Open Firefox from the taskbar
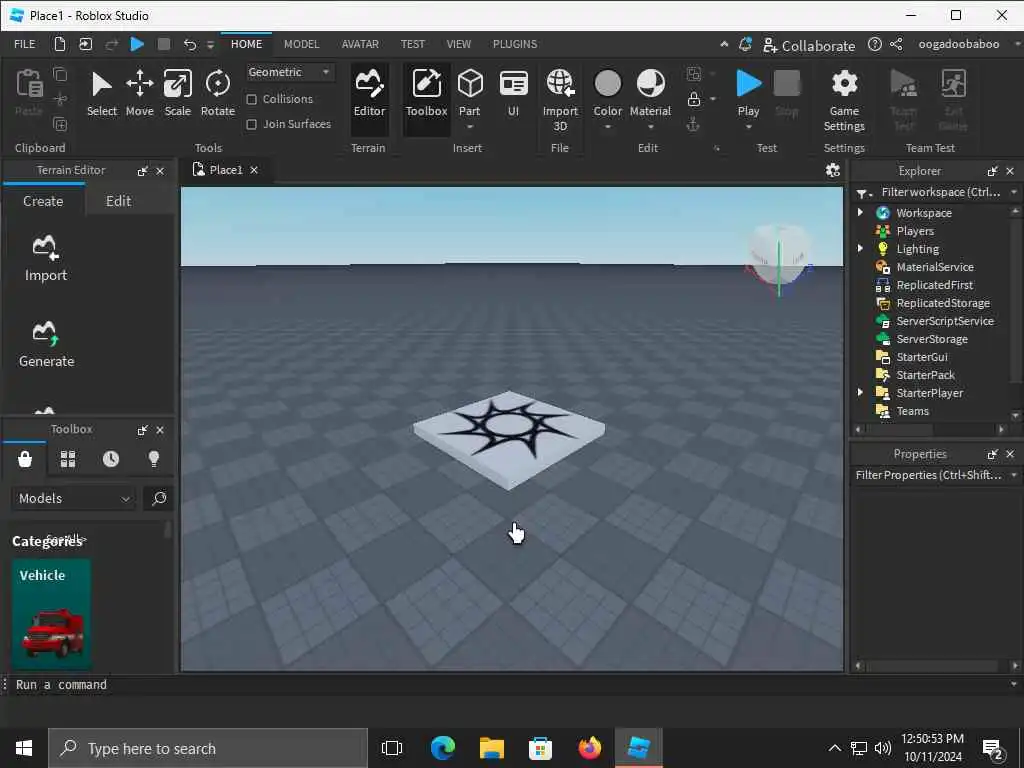The height and width of the screenshot is (768, 1024). coord(590,748)
